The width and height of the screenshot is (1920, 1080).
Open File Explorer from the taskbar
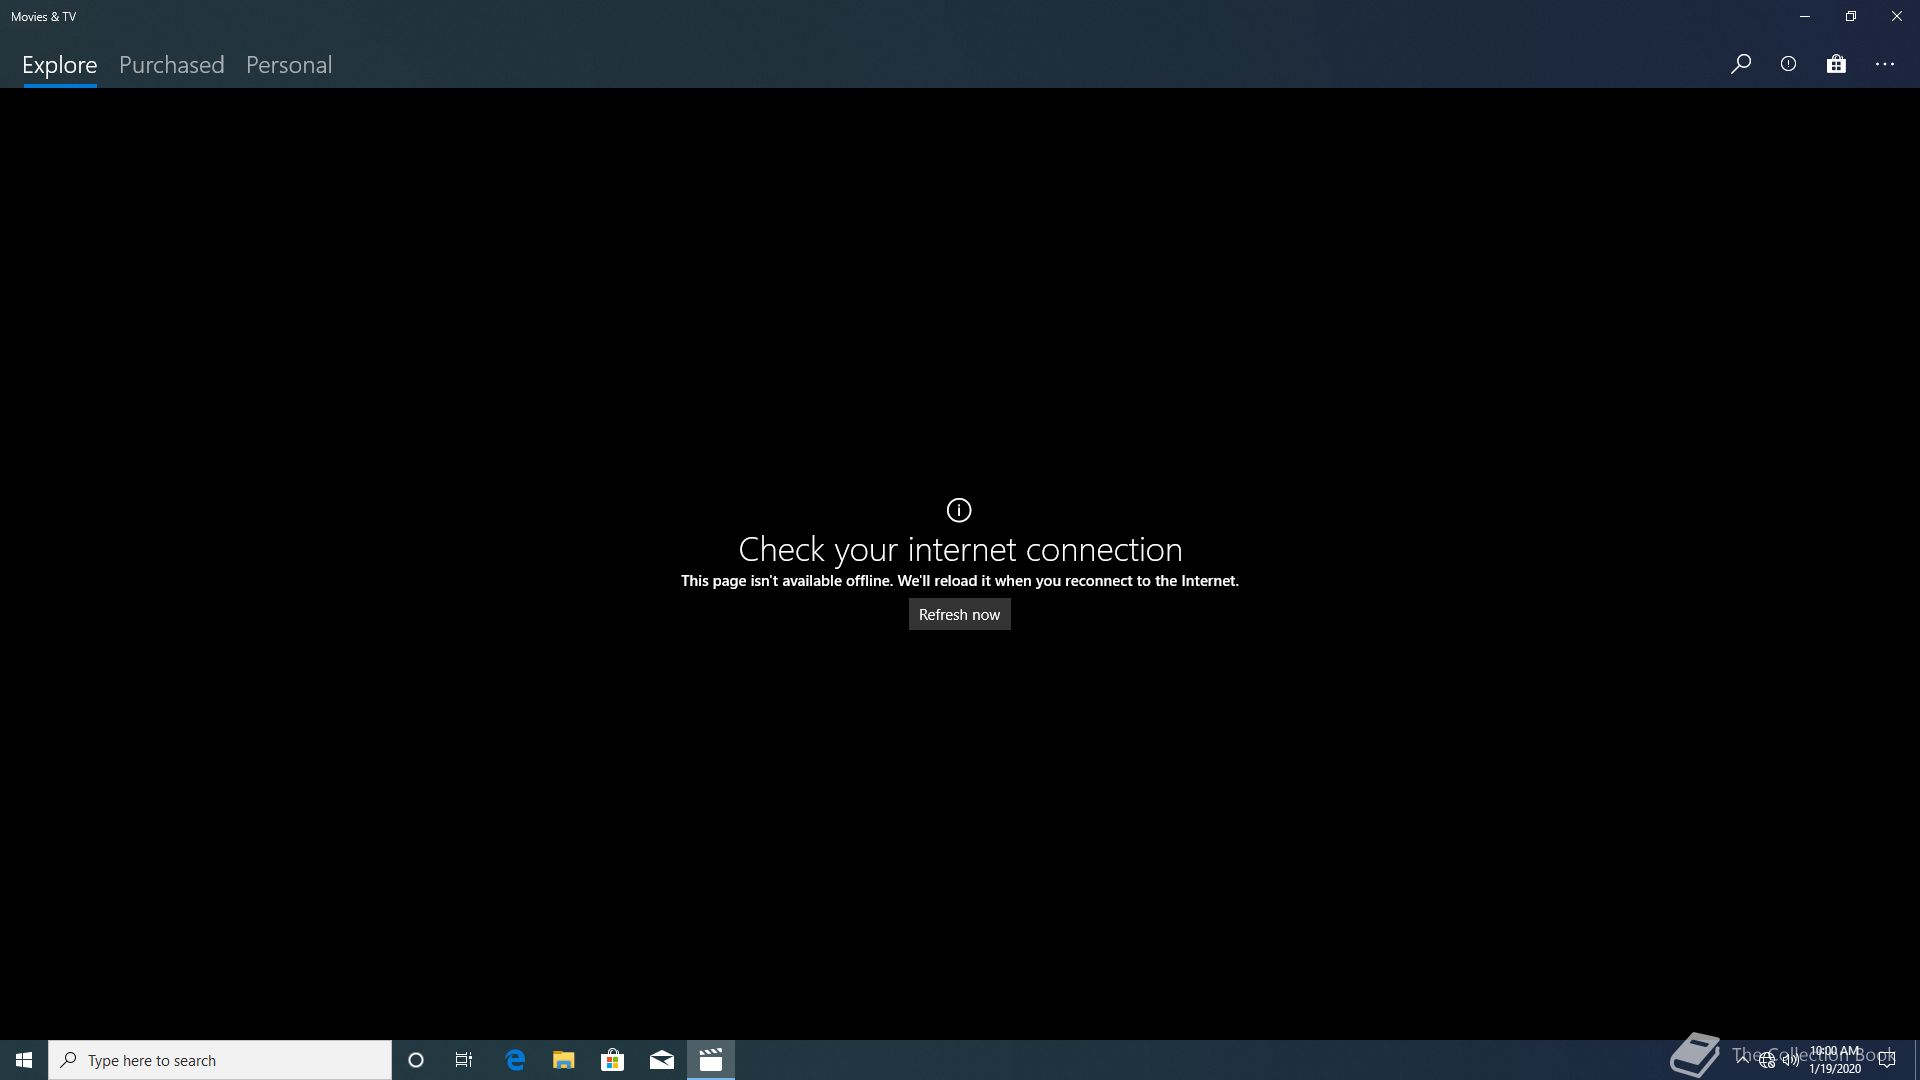[564, 1060]
